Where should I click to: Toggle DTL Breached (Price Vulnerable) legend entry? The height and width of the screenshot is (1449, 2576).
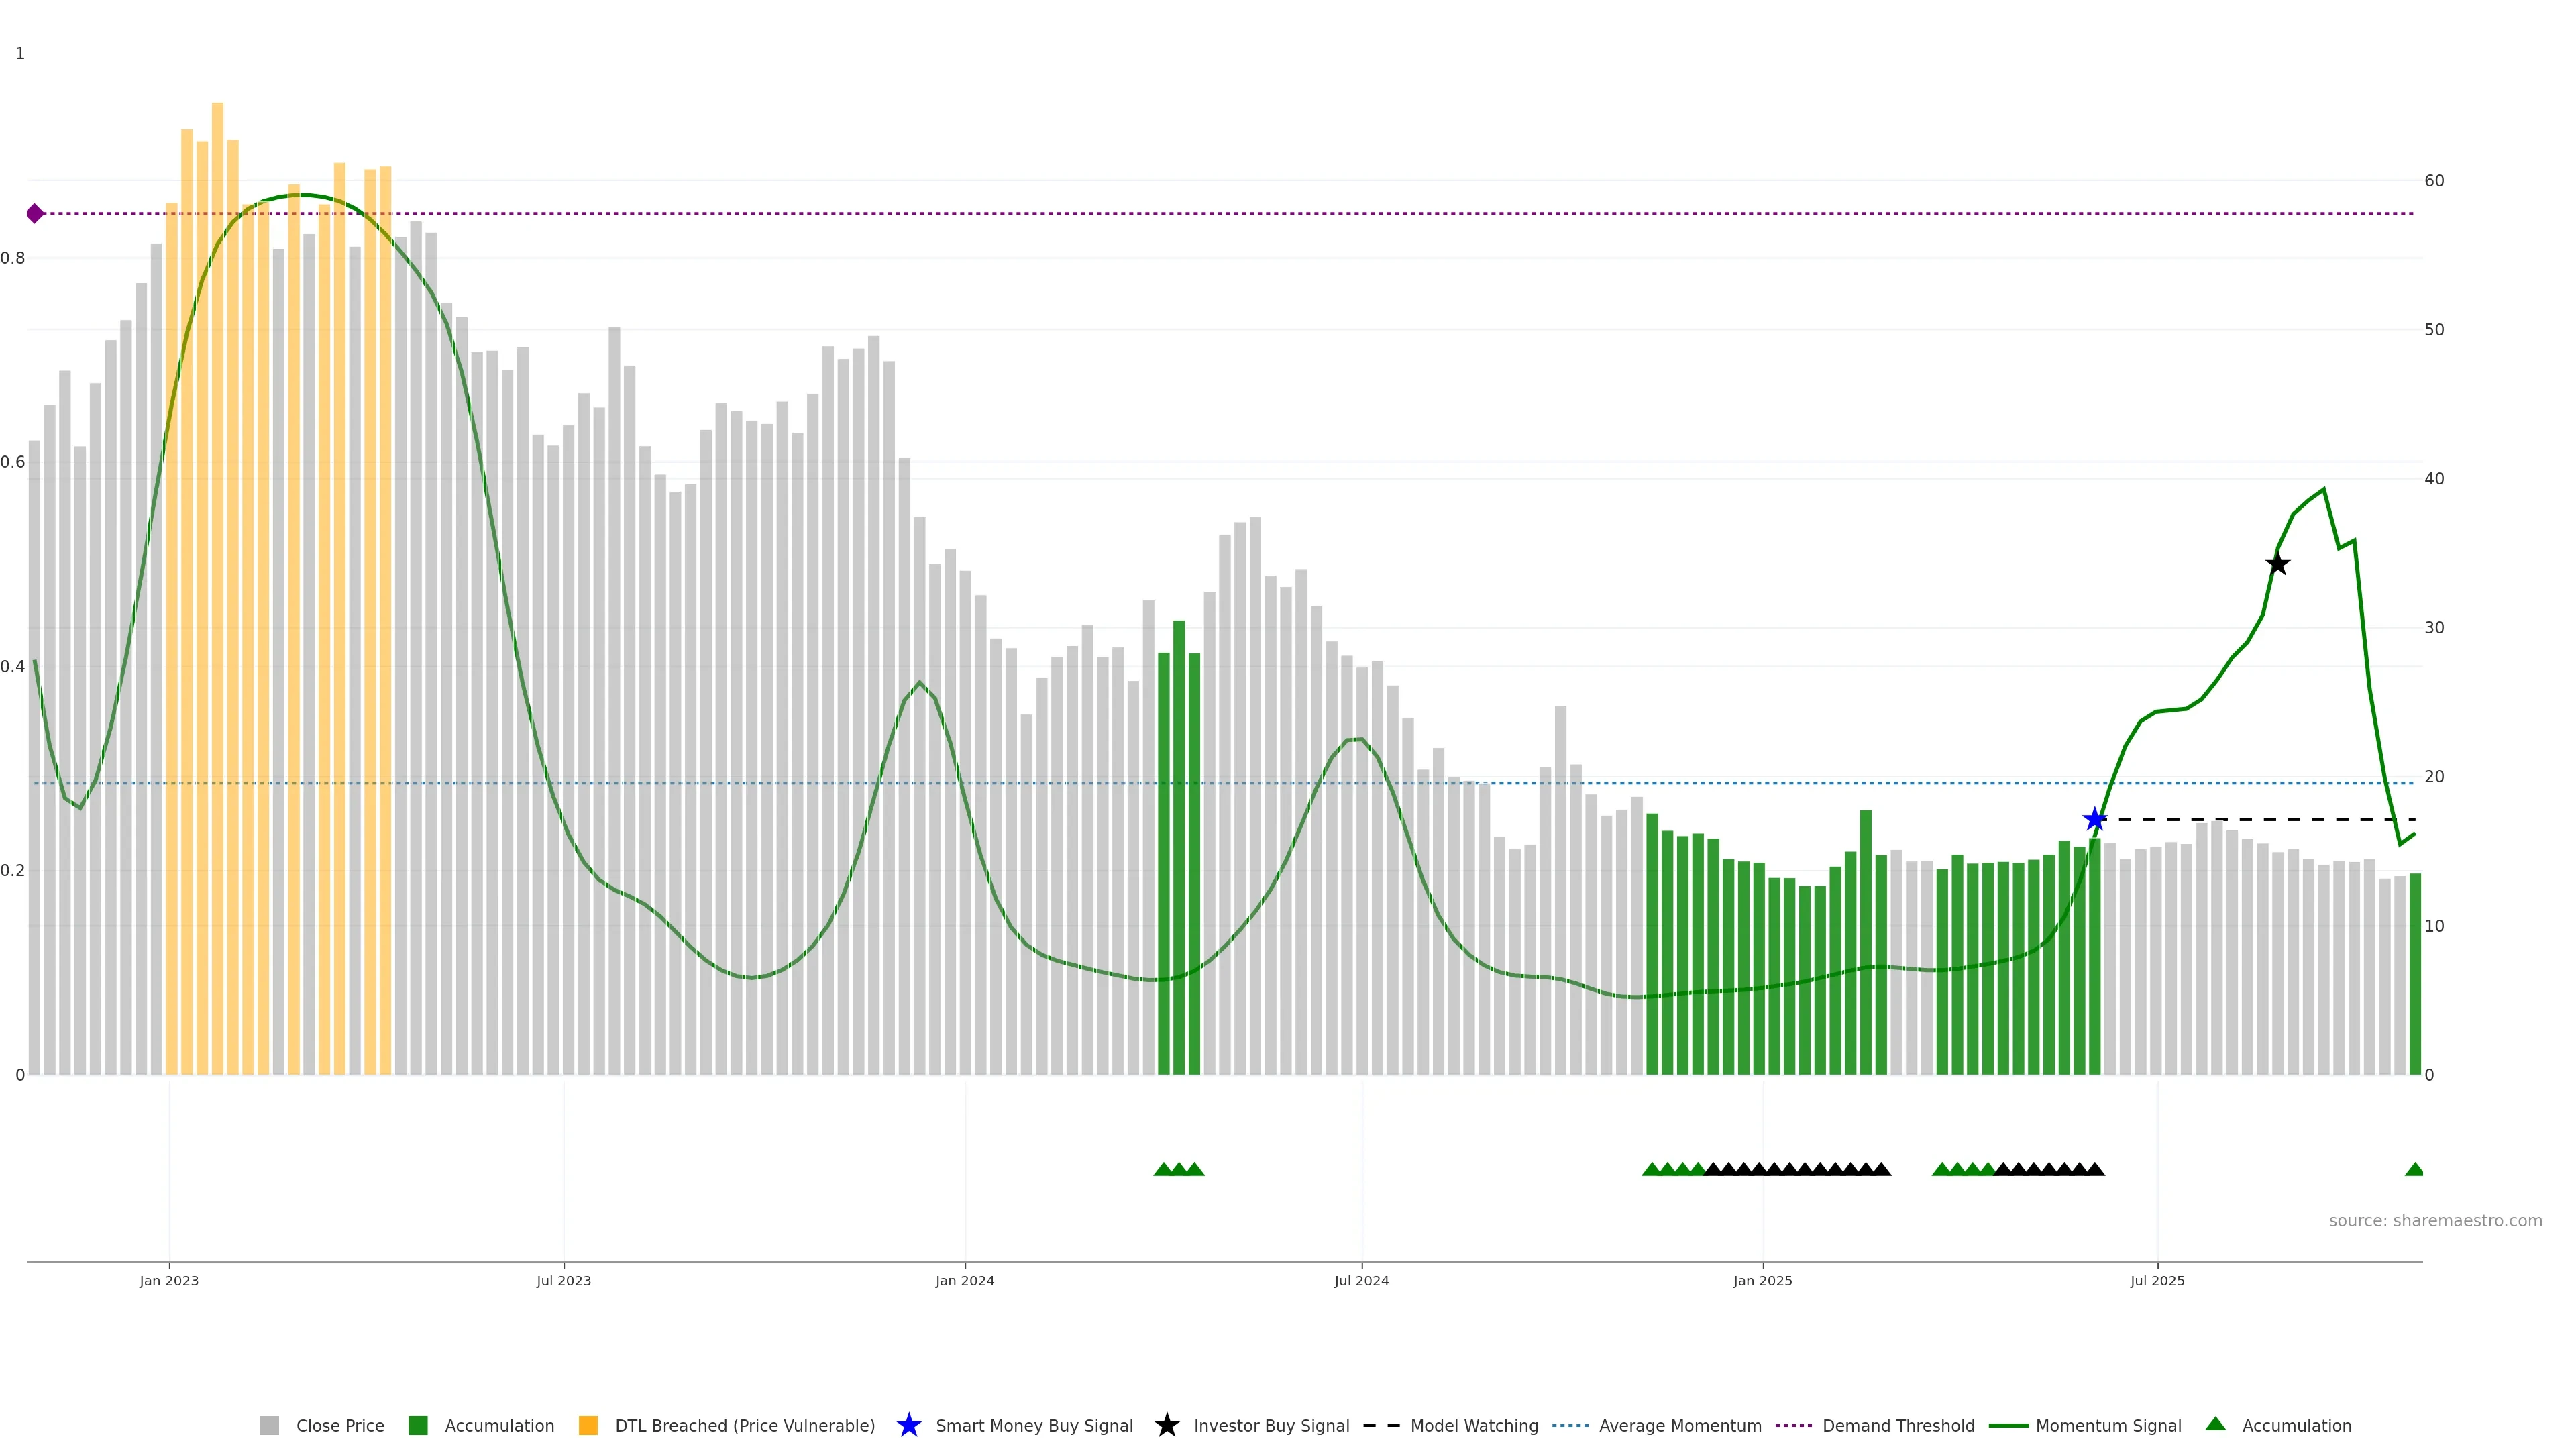(x=744, y=1425)
